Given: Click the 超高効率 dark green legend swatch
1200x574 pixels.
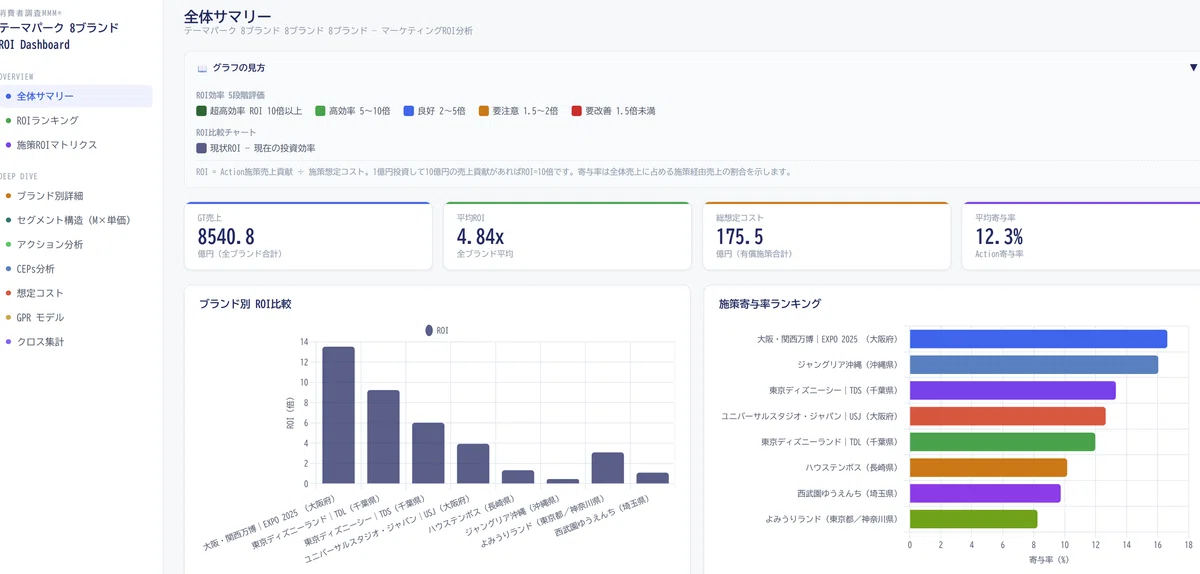Looking at the screenshot, I should (x=202, y=111).
